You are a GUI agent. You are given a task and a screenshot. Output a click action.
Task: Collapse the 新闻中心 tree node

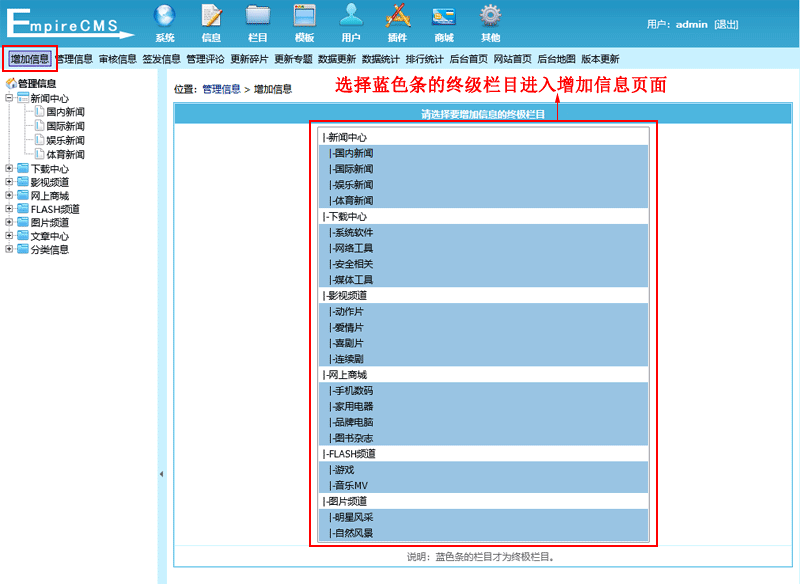9,98
